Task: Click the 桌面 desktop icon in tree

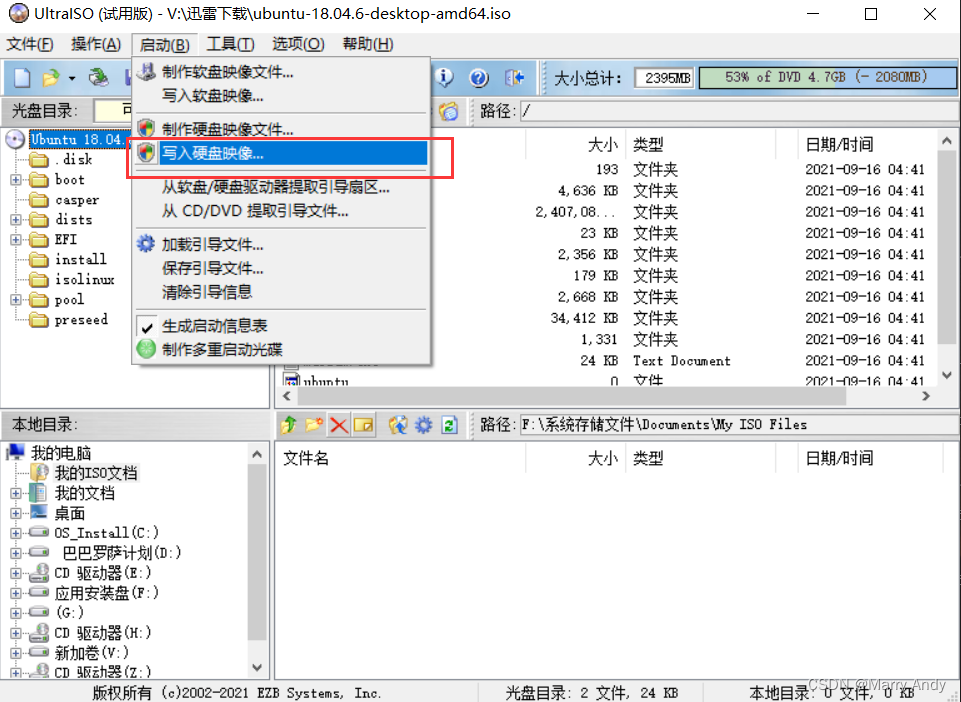Action: (x=39, y=513)
